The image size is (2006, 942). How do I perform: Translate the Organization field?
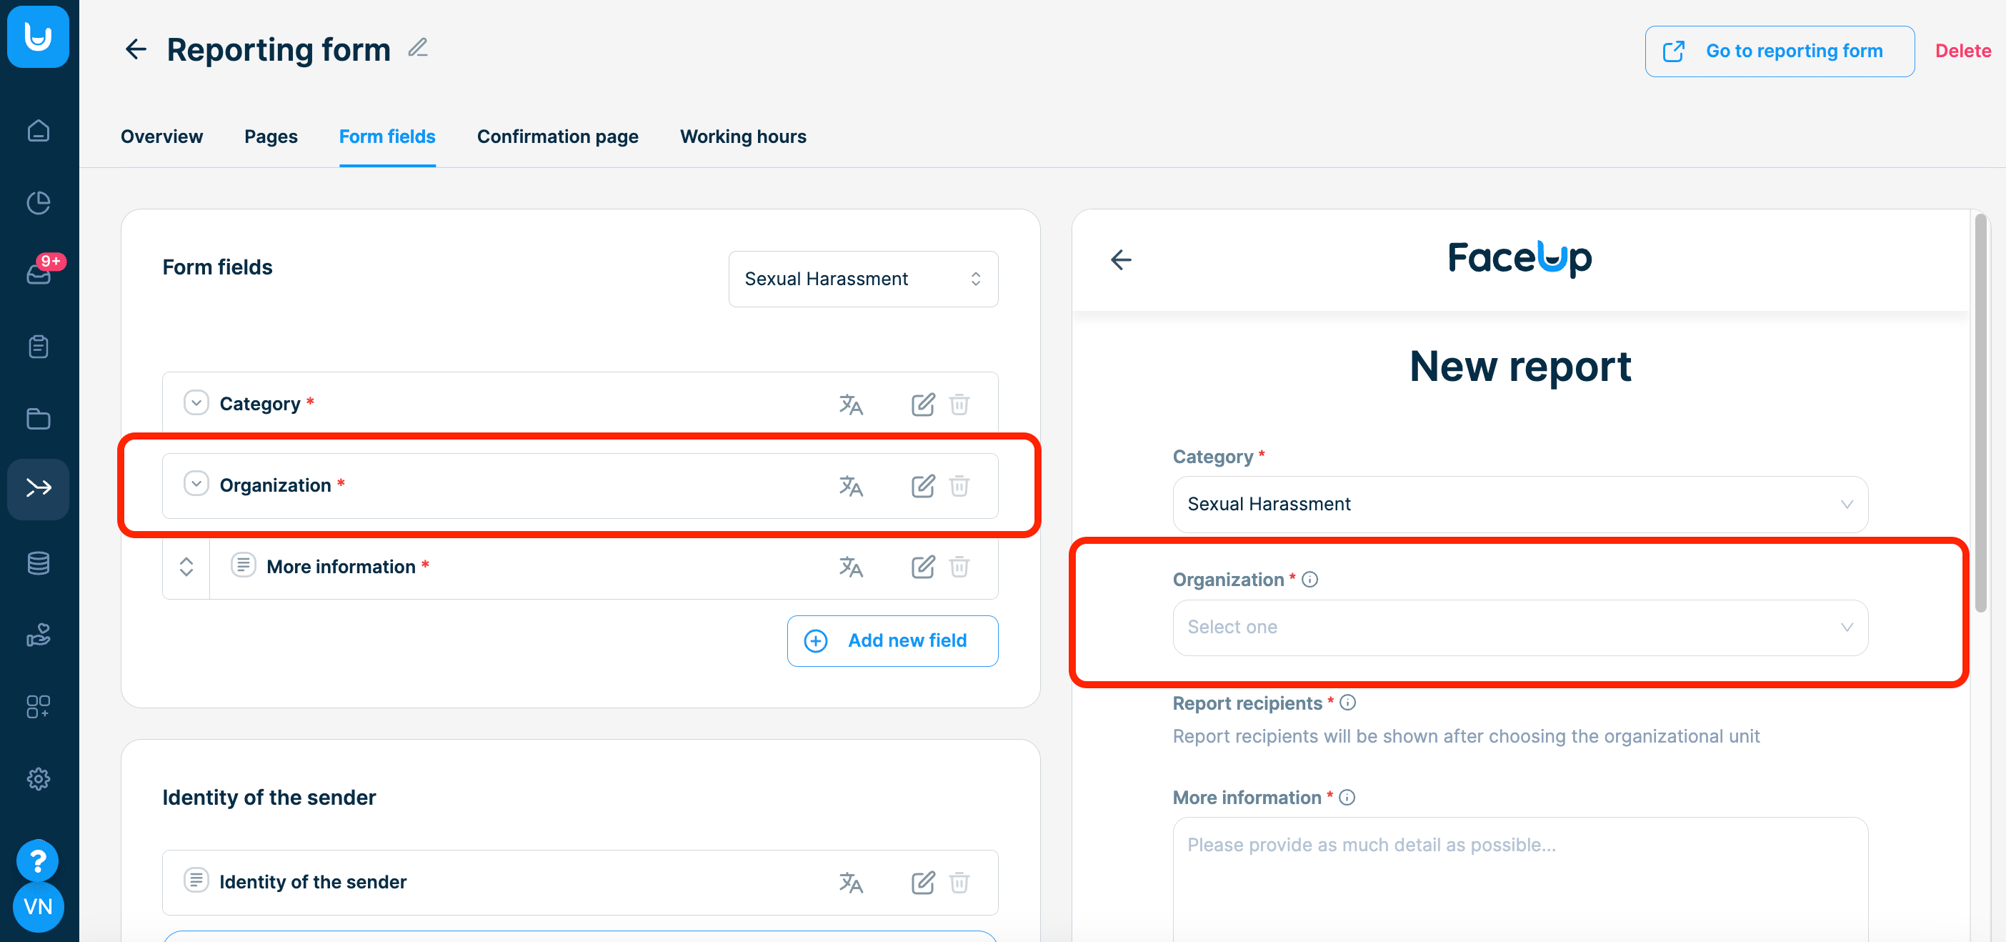[x=851, y=486]
